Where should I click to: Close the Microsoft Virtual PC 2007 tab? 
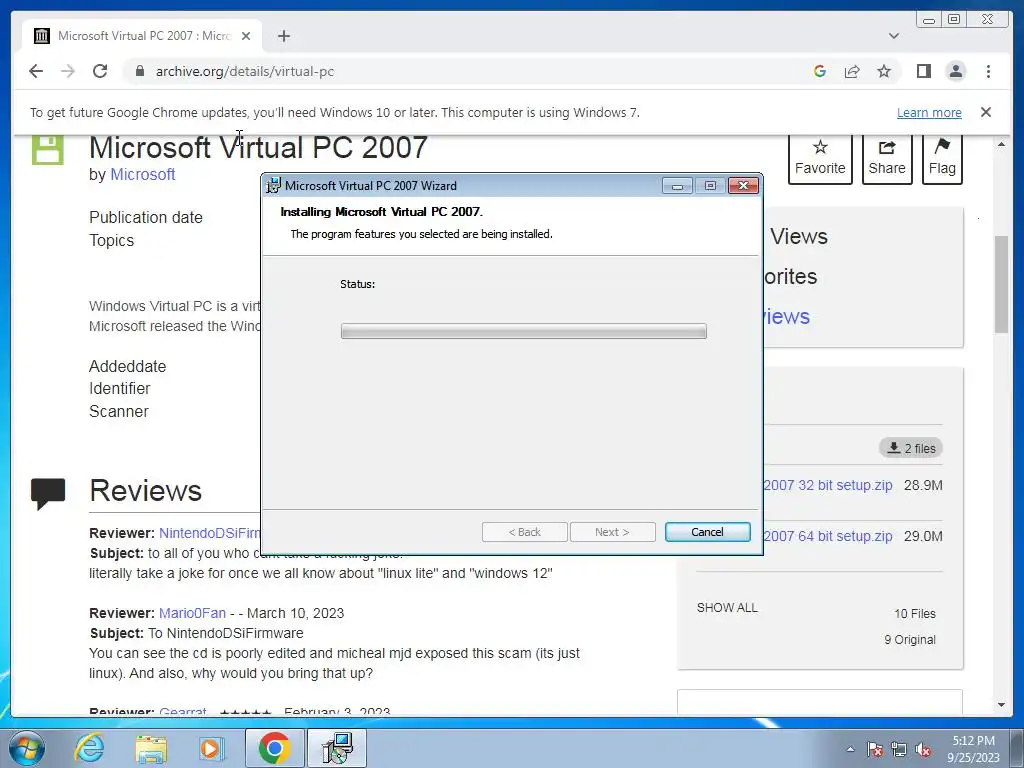(246, 36)
